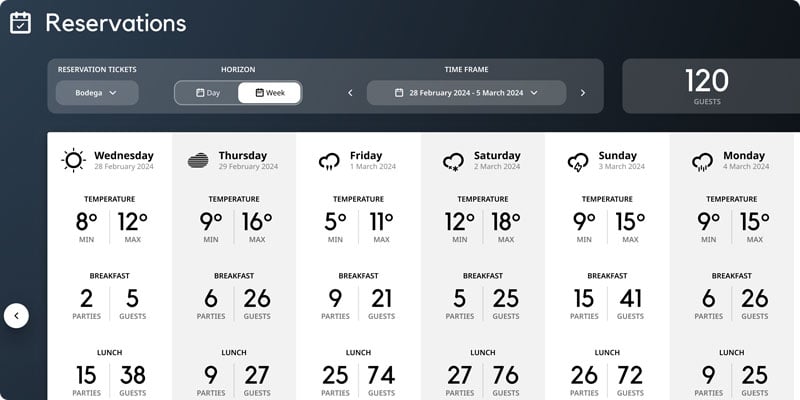Click Sunday lunch 26 parties value

tap(584, 376)
